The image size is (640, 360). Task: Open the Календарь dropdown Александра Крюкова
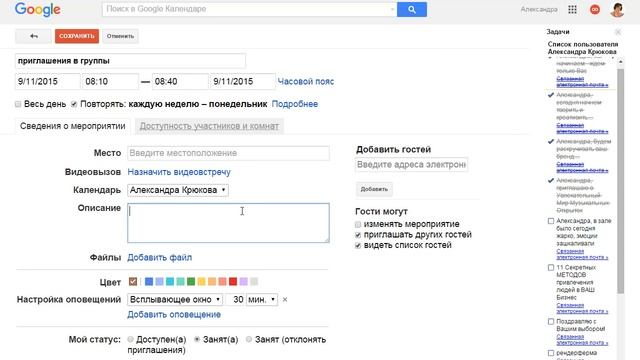pos(178,190)
